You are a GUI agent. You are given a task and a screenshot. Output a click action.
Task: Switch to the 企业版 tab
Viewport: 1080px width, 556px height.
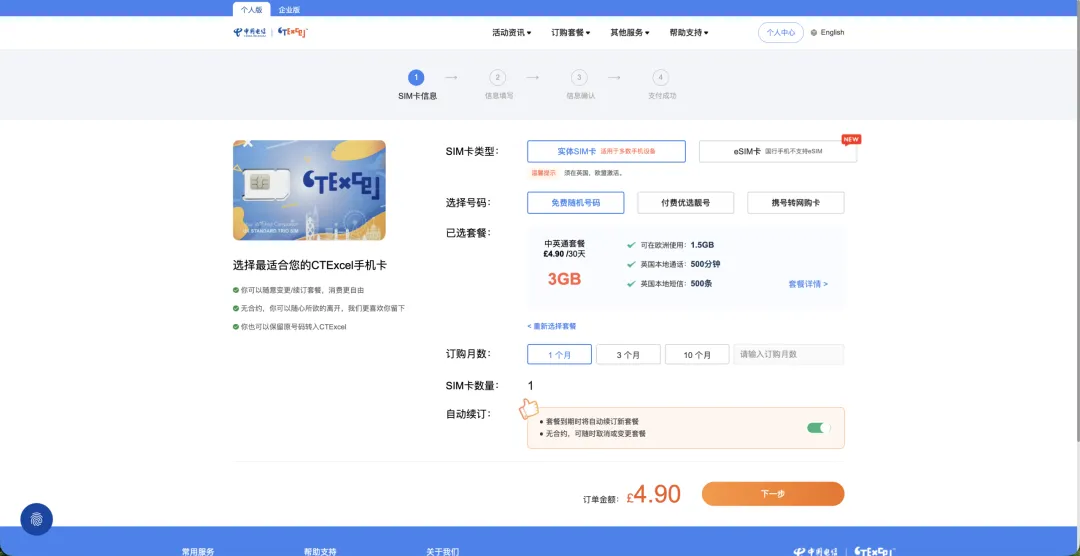click(289, 10)
